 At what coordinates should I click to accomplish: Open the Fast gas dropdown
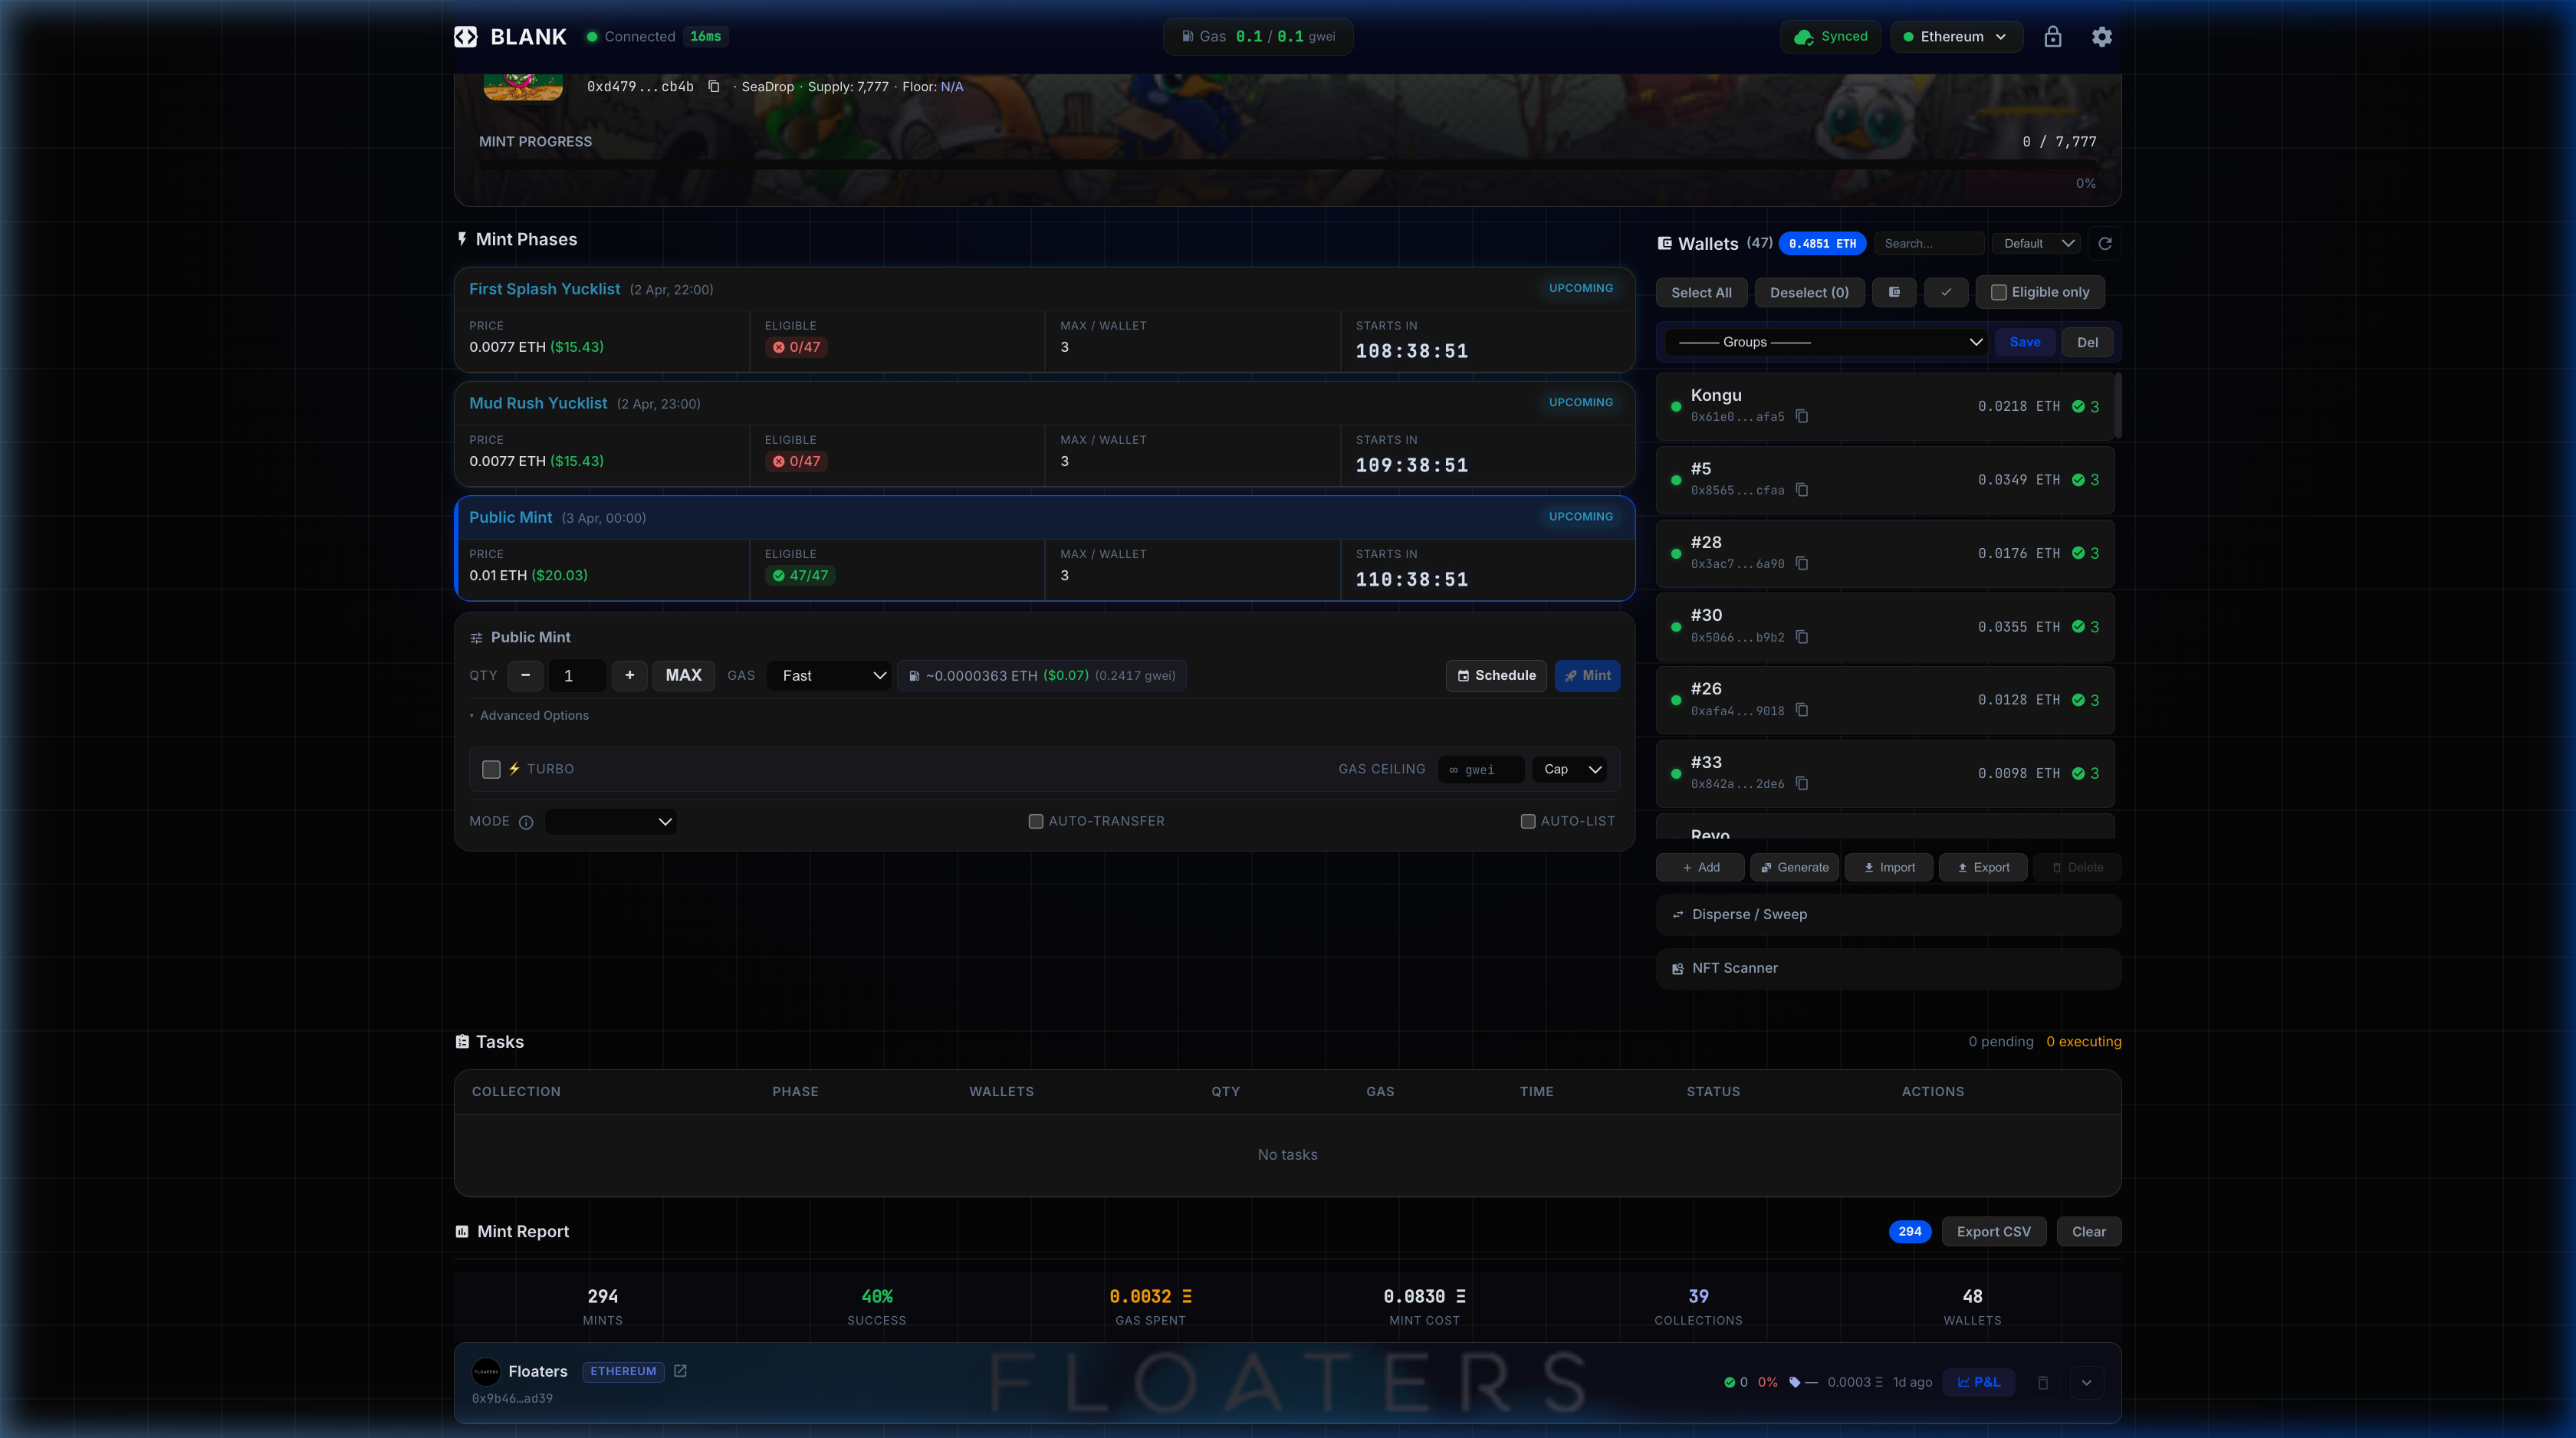828,676
